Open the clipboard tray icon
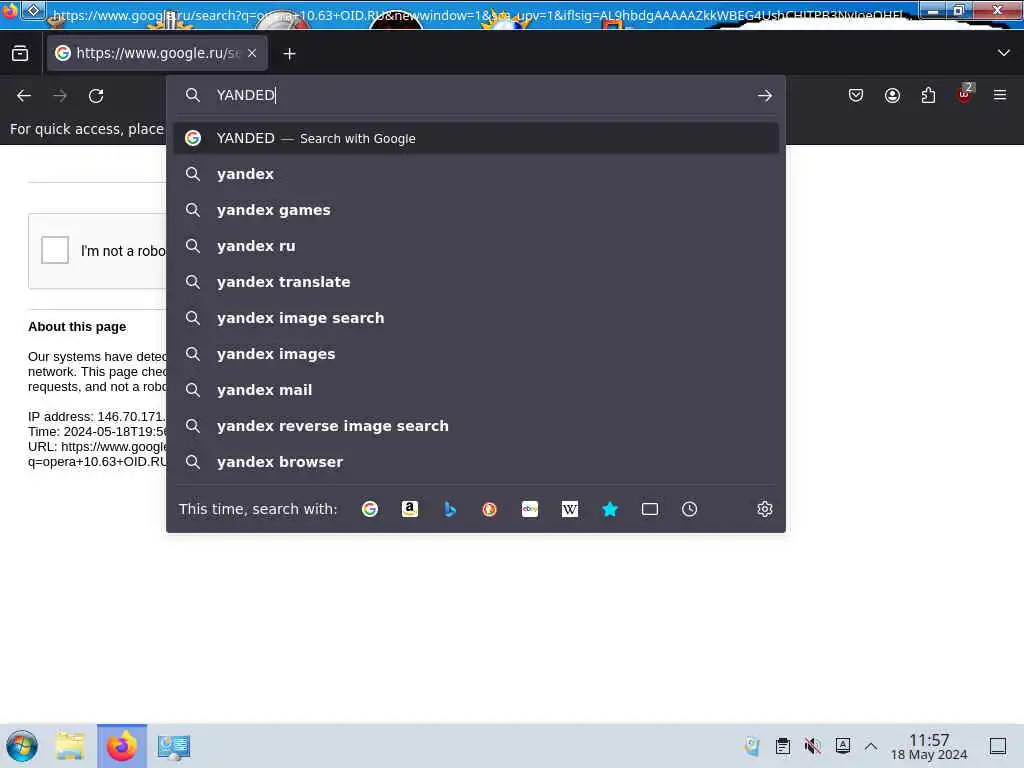The height and width of the screenshot is (768, 1024). [x=782, y=746]
